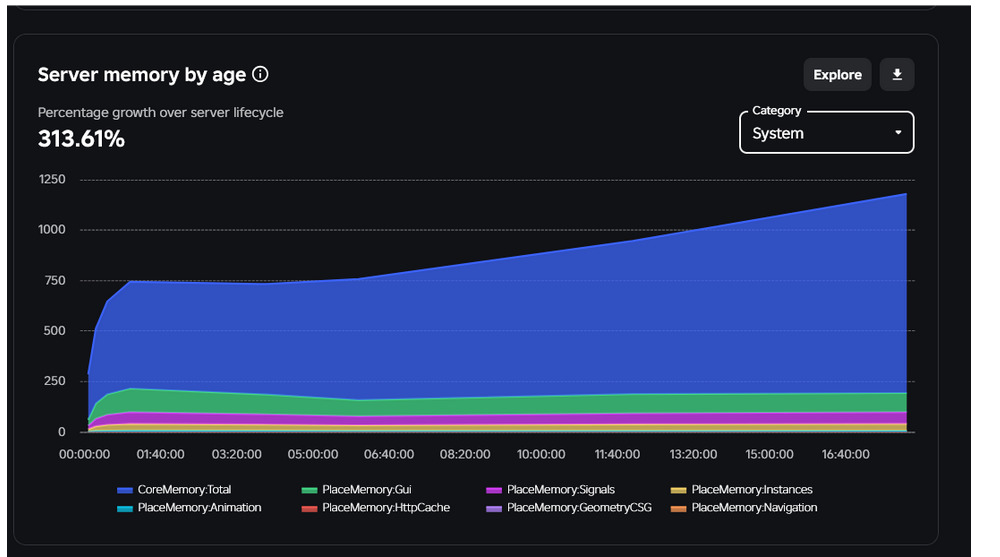Open the Category dropdown showing System

827,133
